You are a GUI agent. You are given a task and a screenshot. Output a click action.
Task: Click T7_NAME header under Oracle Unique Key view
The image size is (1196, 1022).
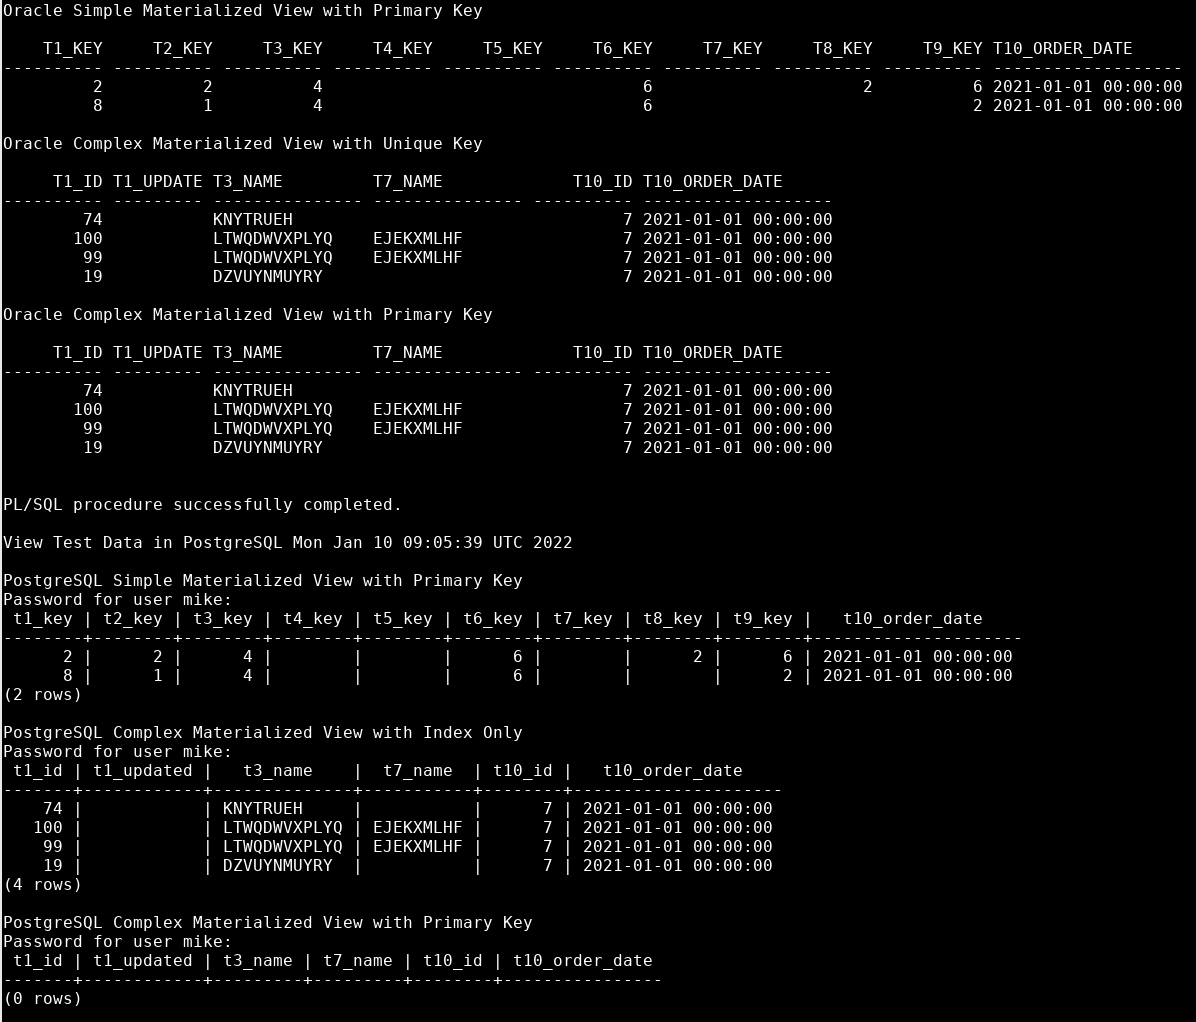point(407,182)
